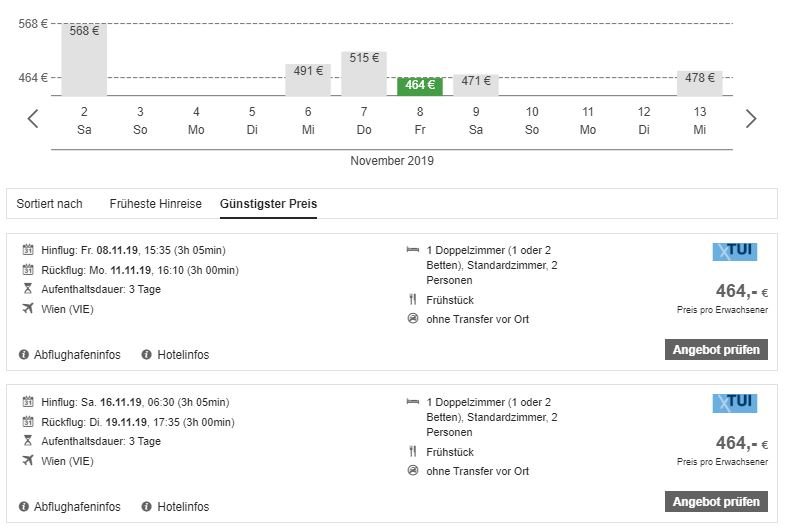Open Hotelinfos link in second offer
This screenshot has height=529, width=786.
[x=183, y=507]
